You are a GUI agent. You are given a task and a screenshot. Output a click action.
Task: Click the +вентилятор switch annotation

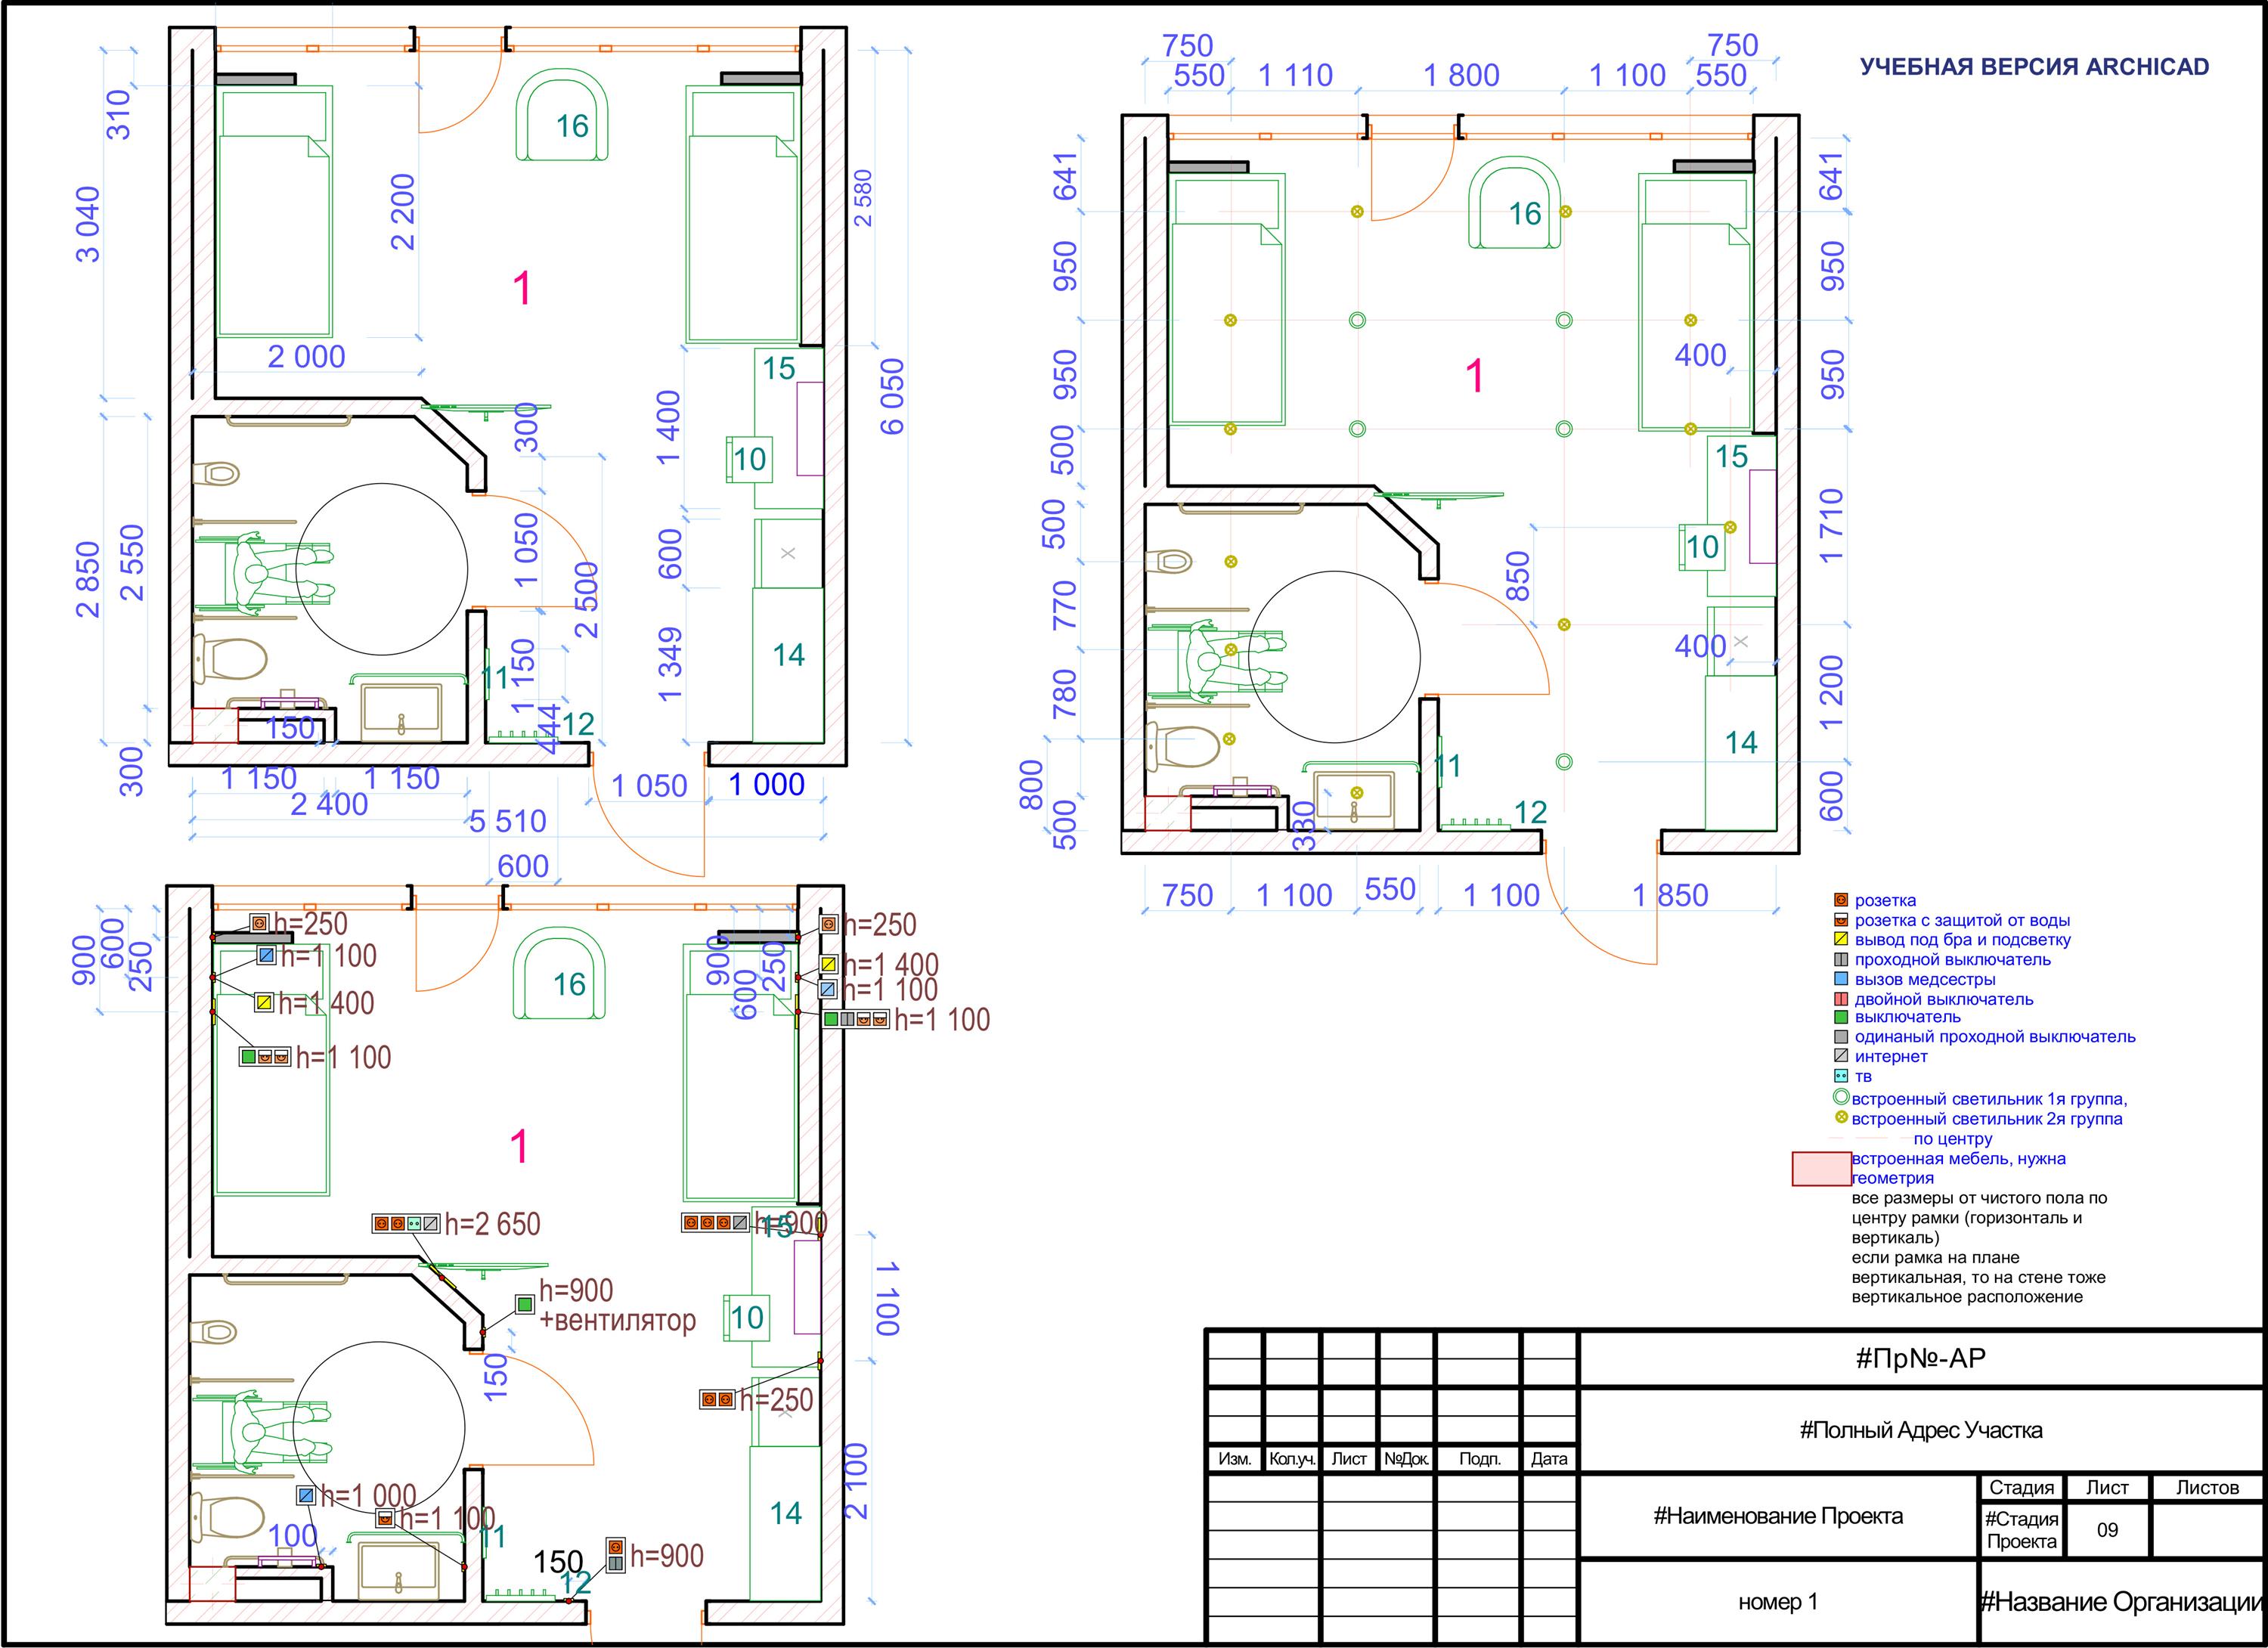(x=617, y=1320)
